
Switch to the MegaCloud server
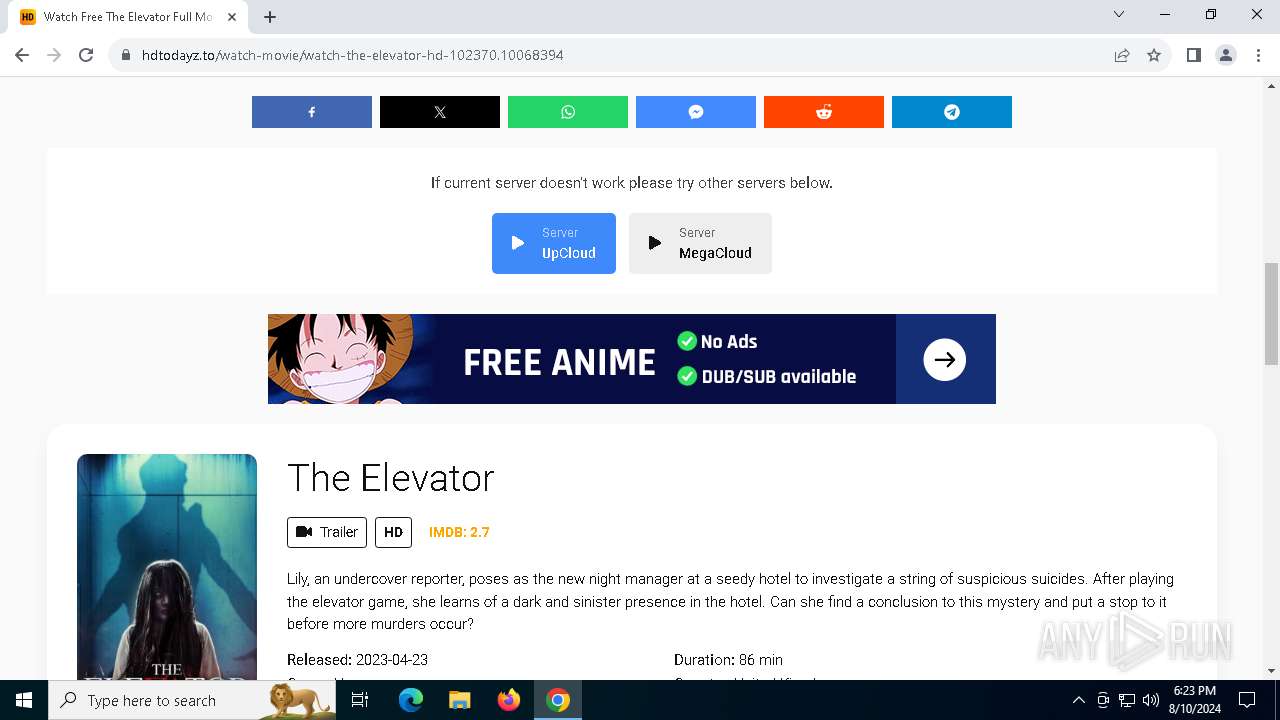700,243
